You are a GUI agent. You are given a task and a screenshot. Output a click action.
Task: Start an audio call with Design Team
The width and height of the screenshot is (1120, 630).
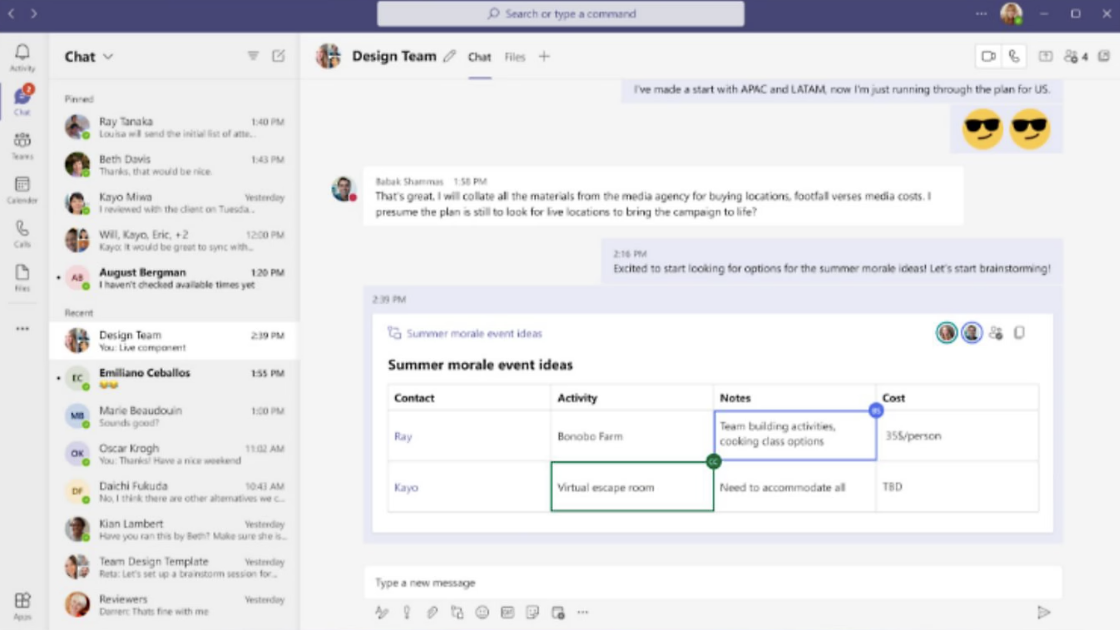pyautogui.click(x=1014, y=57)
